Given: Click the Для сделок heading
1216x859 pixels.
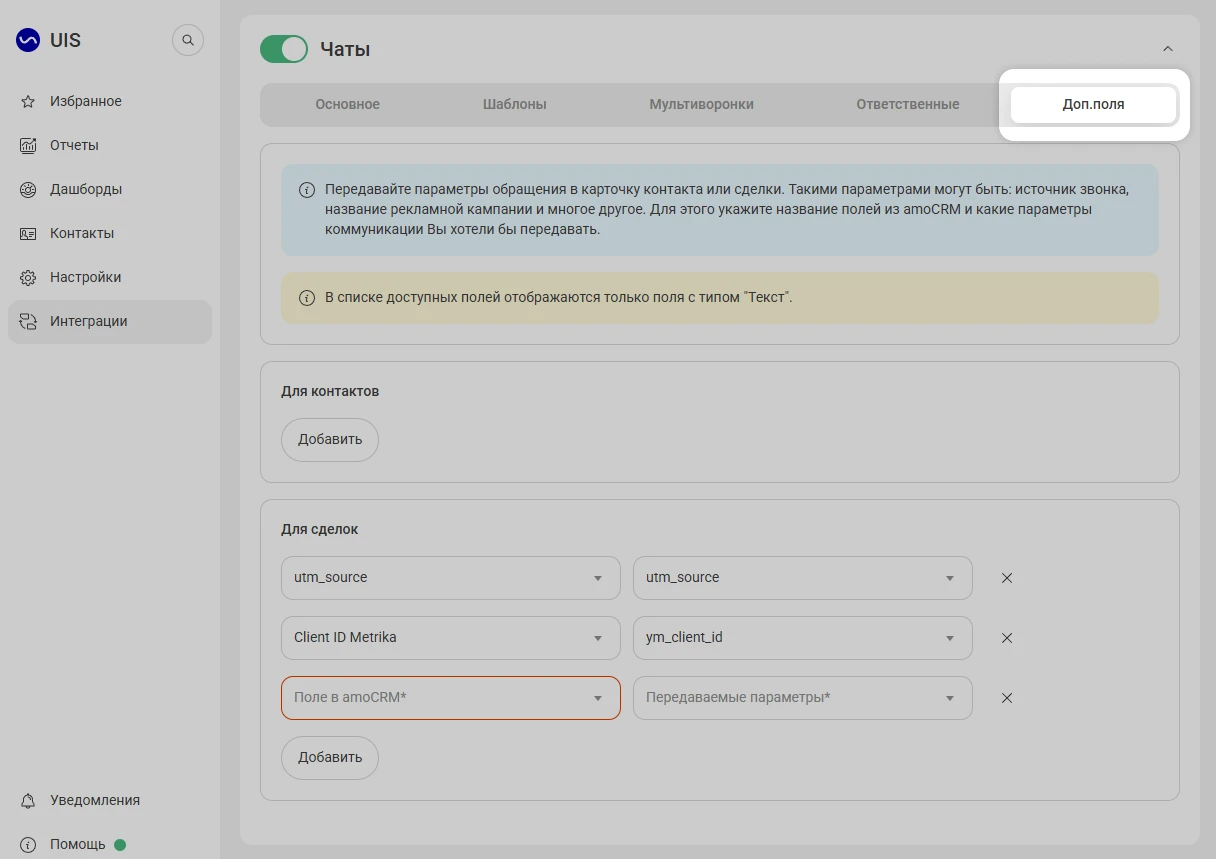Looking at the screenshot, I should [320, 529].
